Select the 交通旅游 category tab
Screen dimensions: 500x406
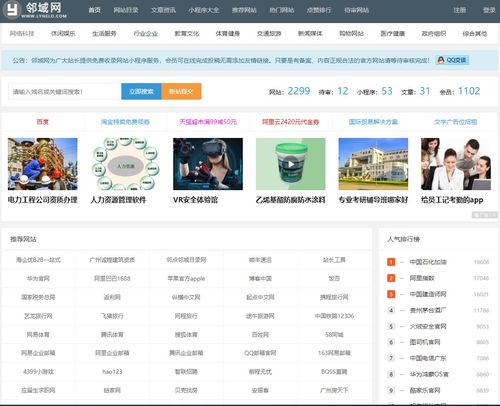click(x=269, y=33)
